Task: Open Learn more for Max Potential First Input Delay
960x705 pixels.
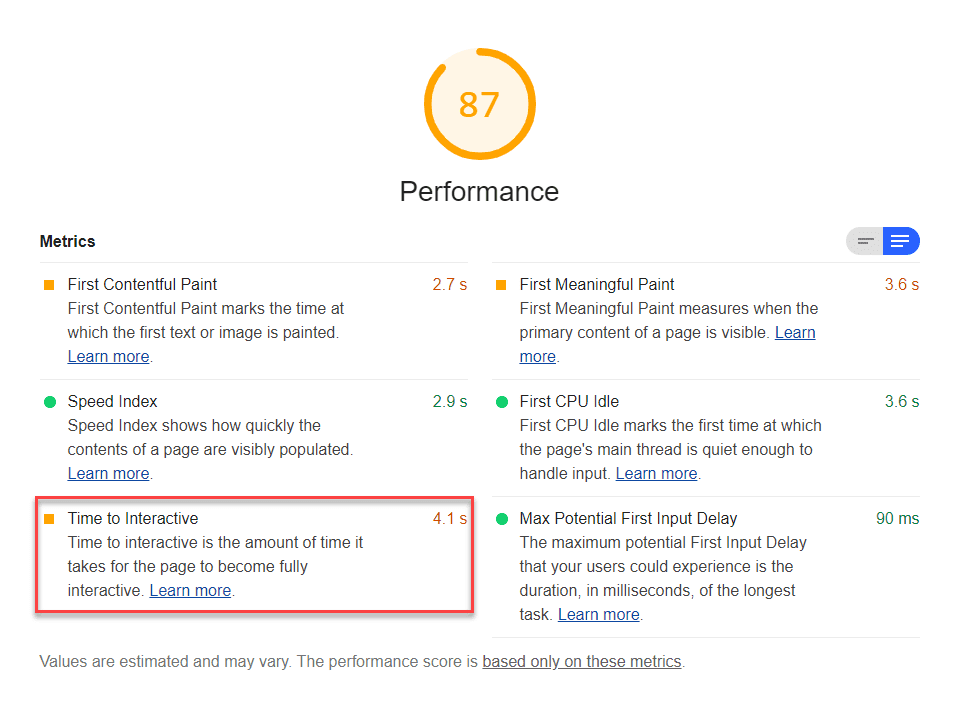Action: pyautogui.click(x=598, y=615)
